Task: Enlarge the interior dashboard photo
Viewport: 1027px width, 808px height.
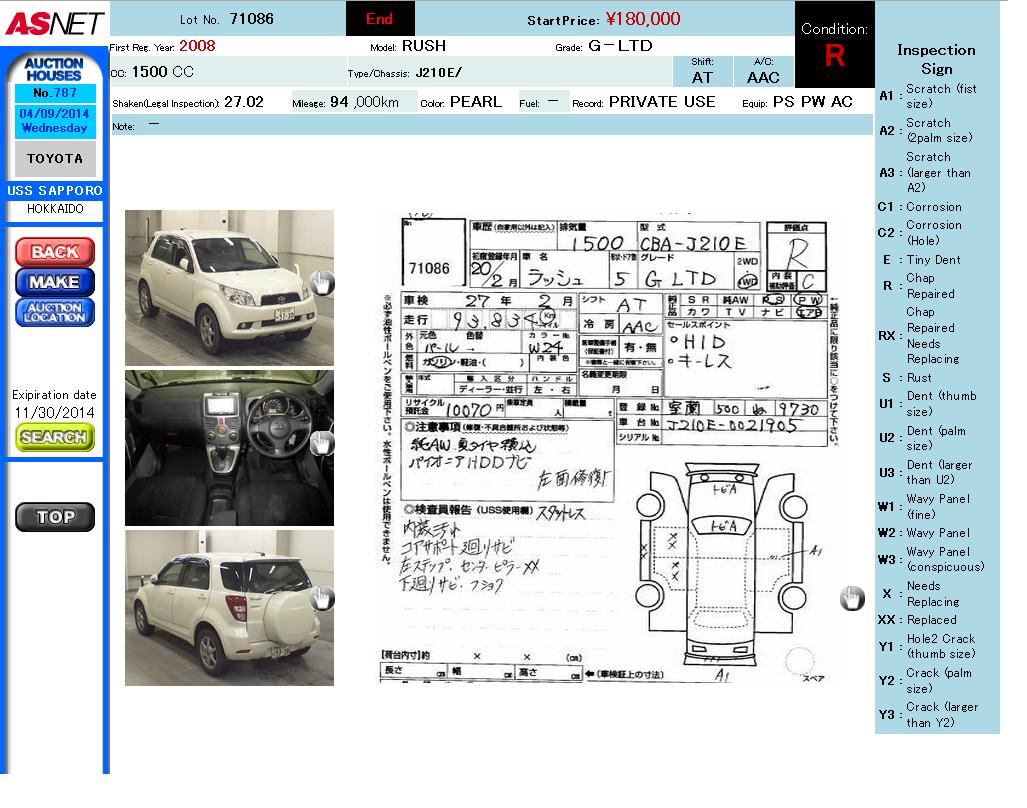Action: 229,448
